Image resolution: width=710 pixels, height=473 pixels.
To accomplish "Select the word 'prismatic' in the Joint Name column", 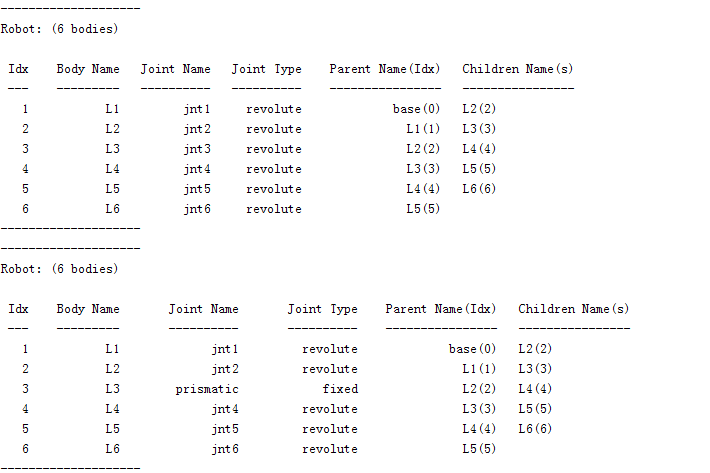I will pos(207,389).
